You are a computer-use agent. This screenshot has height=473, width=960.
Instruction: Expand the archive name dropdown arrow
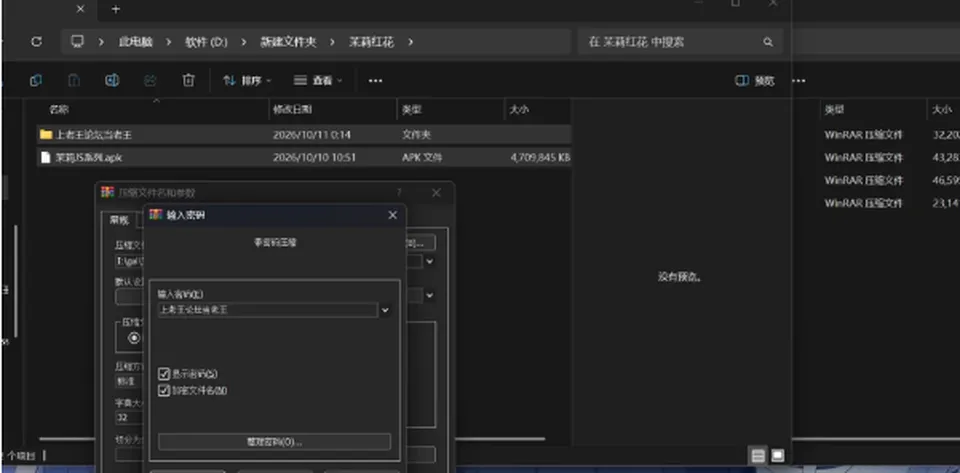click(x=430, y=261)
